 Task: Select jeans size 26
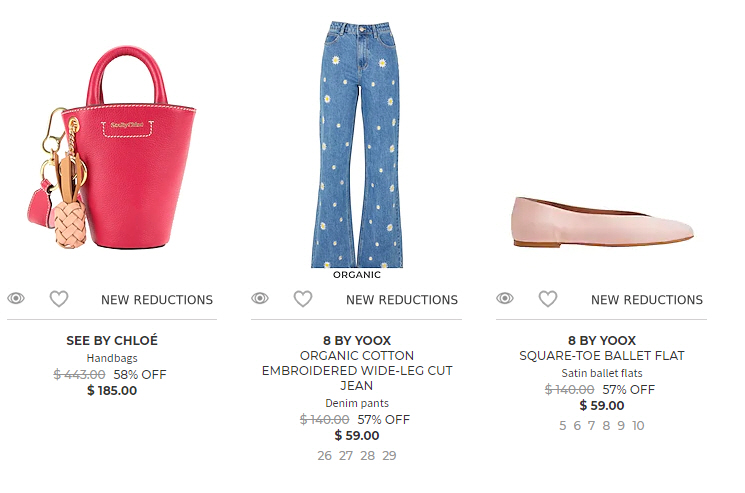tap(325, 456)
